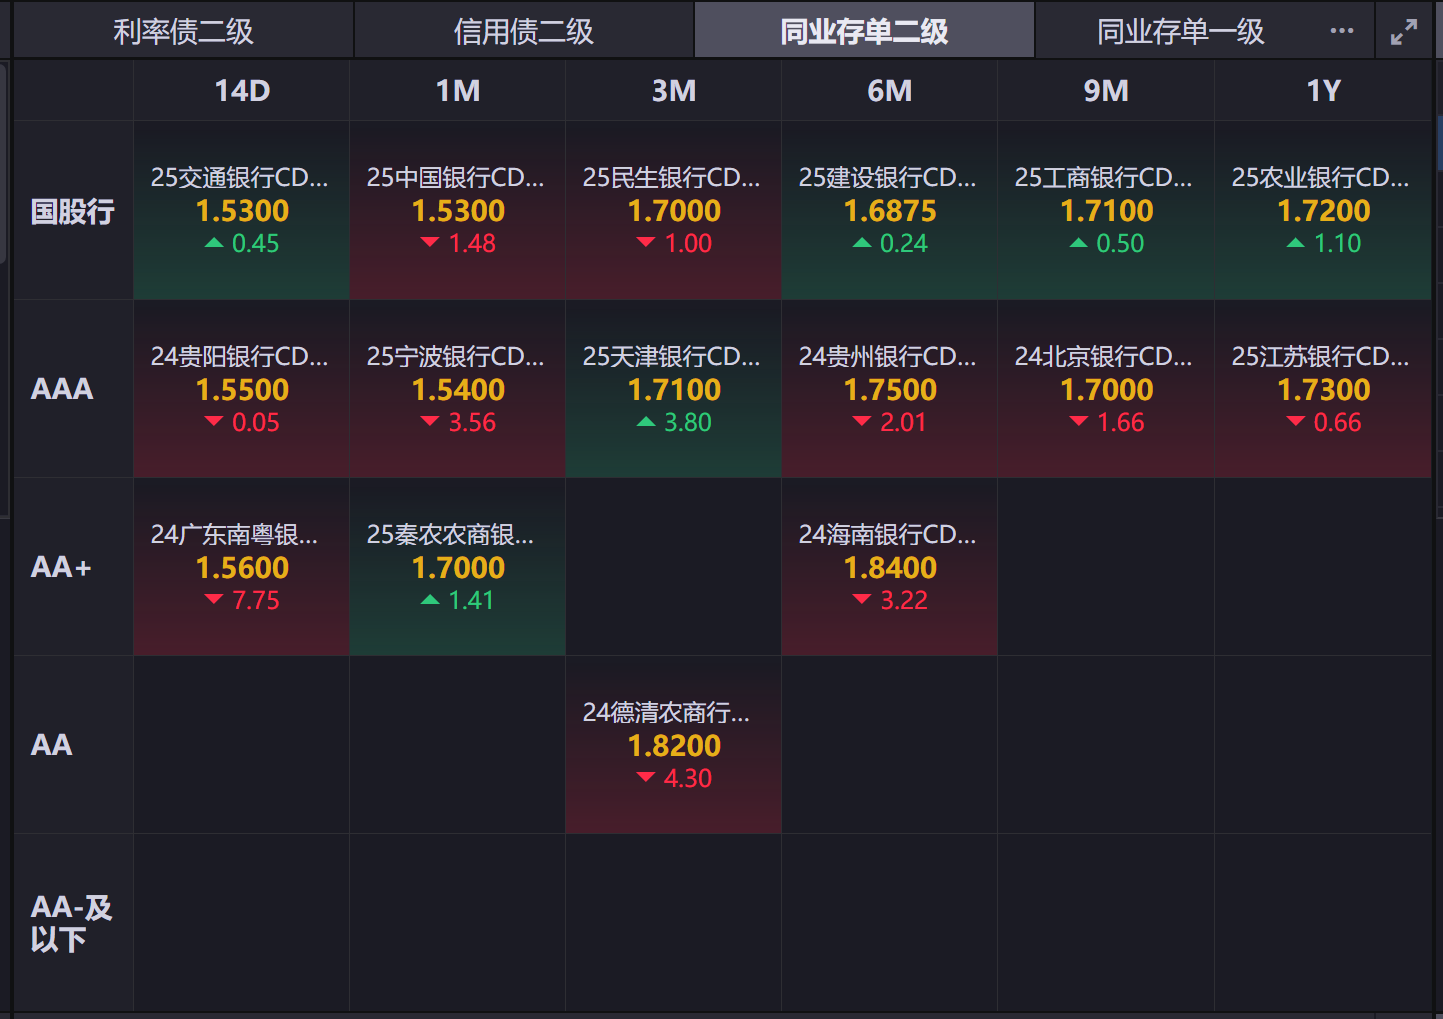This screenshot has width=1443, height=1019.
Task: Click the 3.80 change value
Action: (x=688, y=422)
